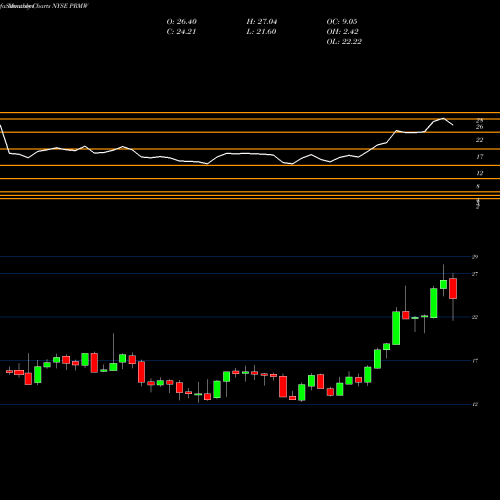Select the 27 price axis label
Viewport: 500px width, 500px height.
coord(475,274)
